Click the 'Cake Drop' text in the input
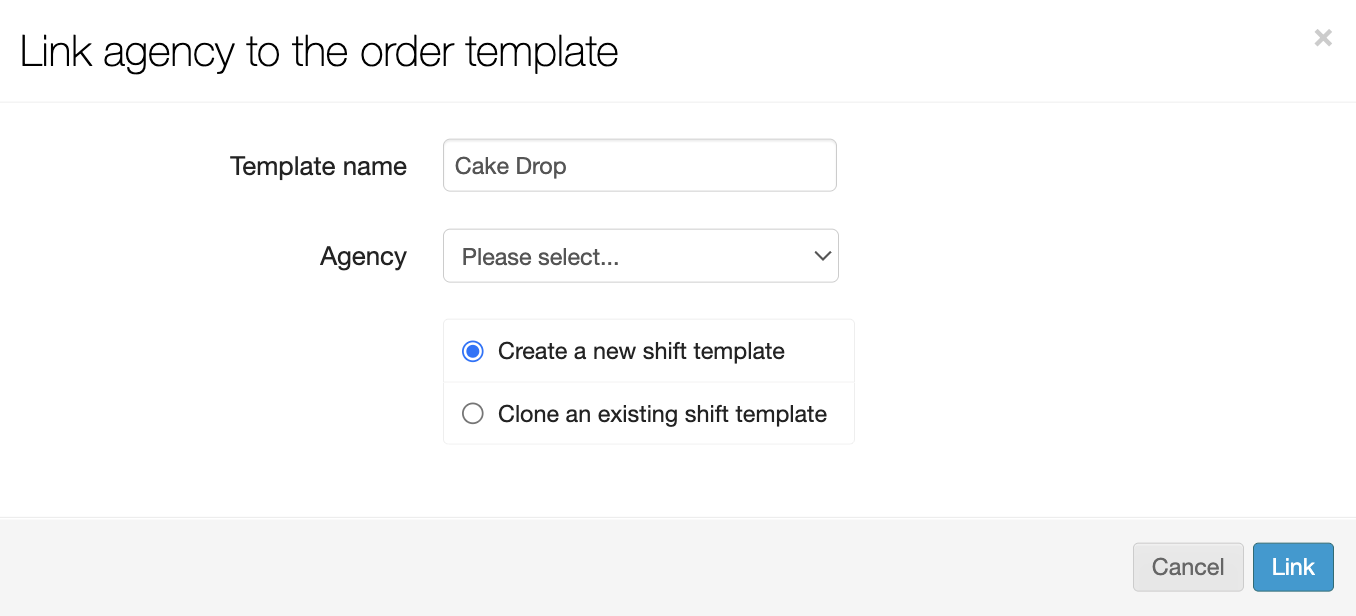The image size is (1356, 616). point(510,166)
